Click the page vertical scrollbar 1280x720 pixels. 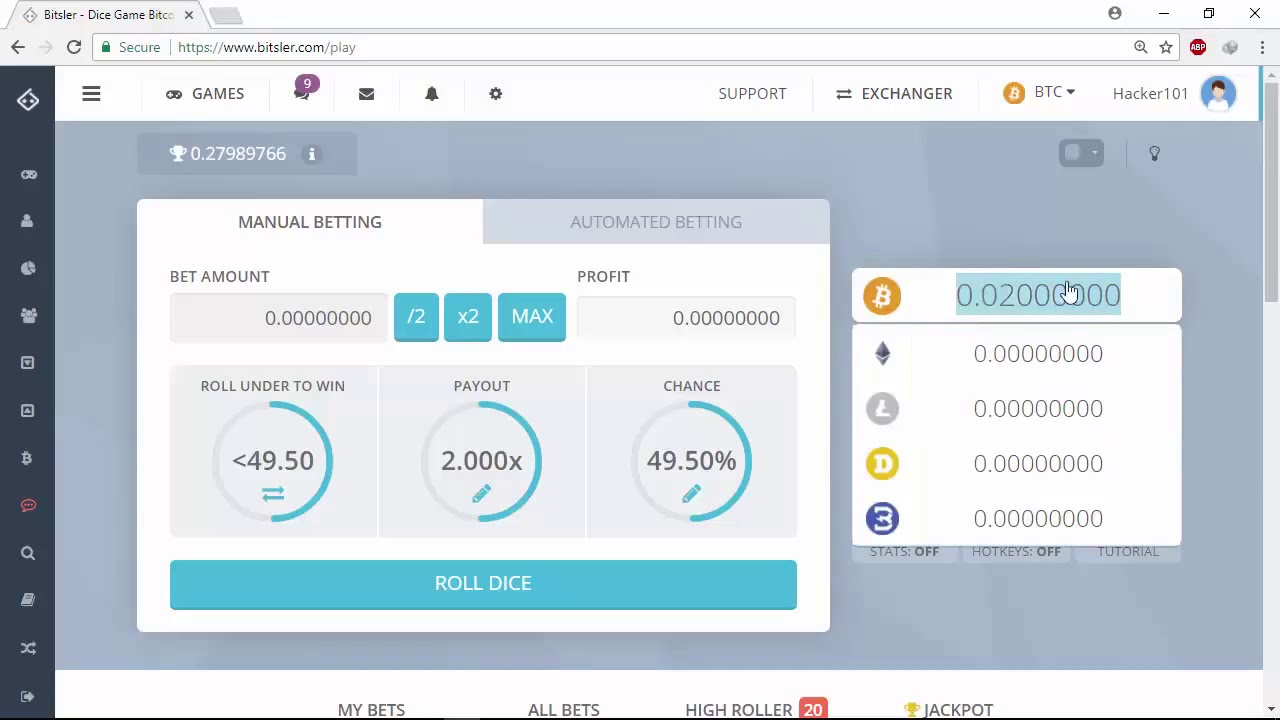(x=1271, y=190)
